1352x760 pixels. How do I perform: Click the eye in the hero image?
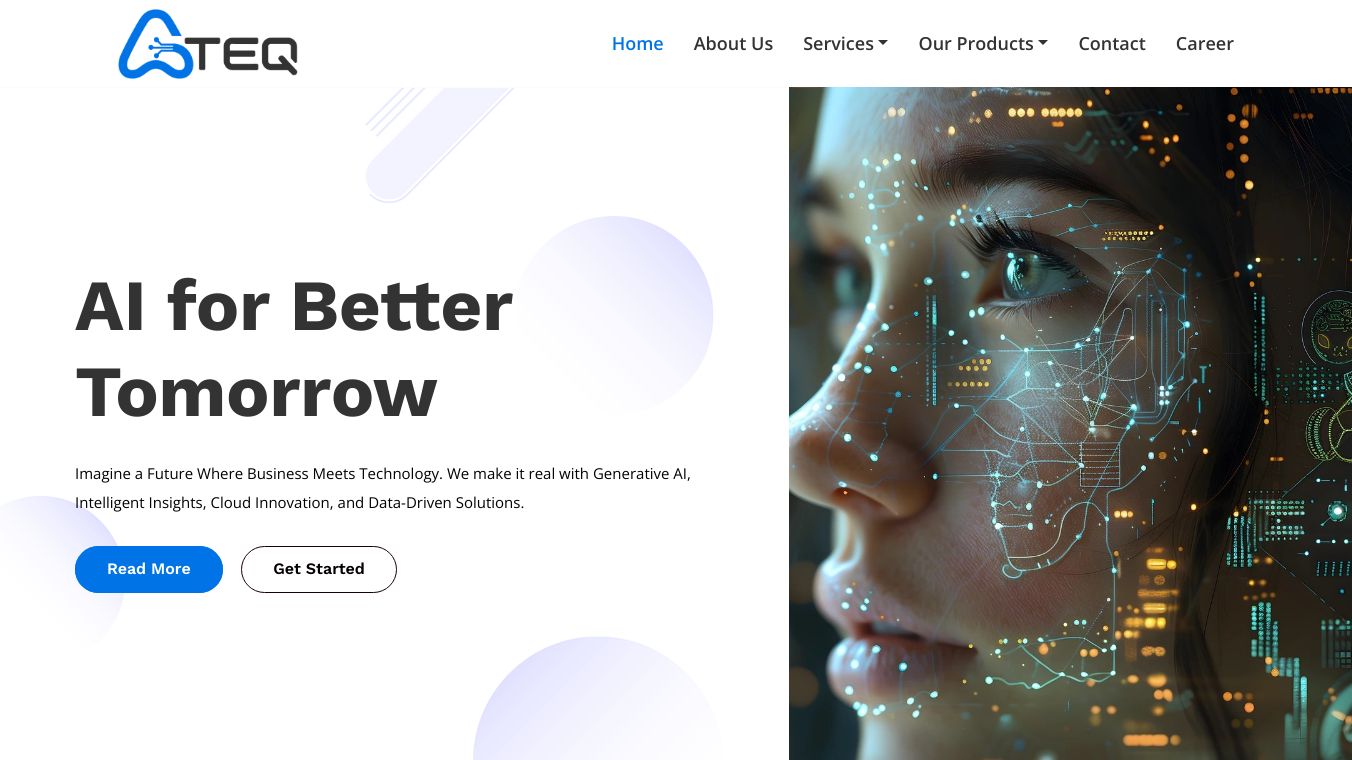point(1030,271)
